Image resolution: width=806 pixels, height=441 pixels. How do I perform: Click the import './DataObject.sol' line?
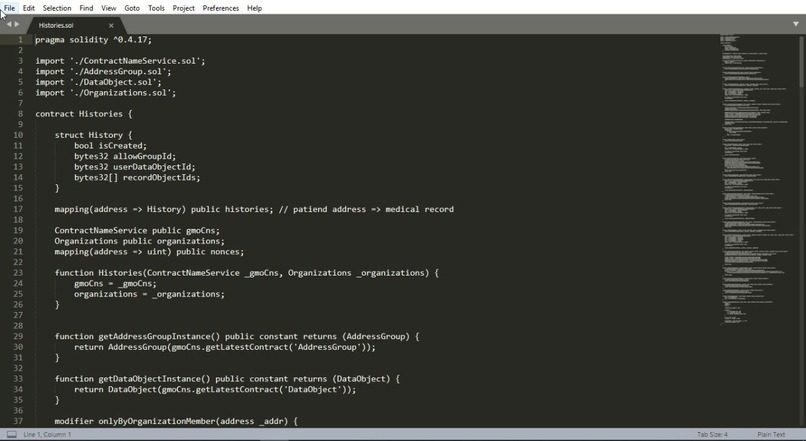pyautogui.click(x=98, y=82)
